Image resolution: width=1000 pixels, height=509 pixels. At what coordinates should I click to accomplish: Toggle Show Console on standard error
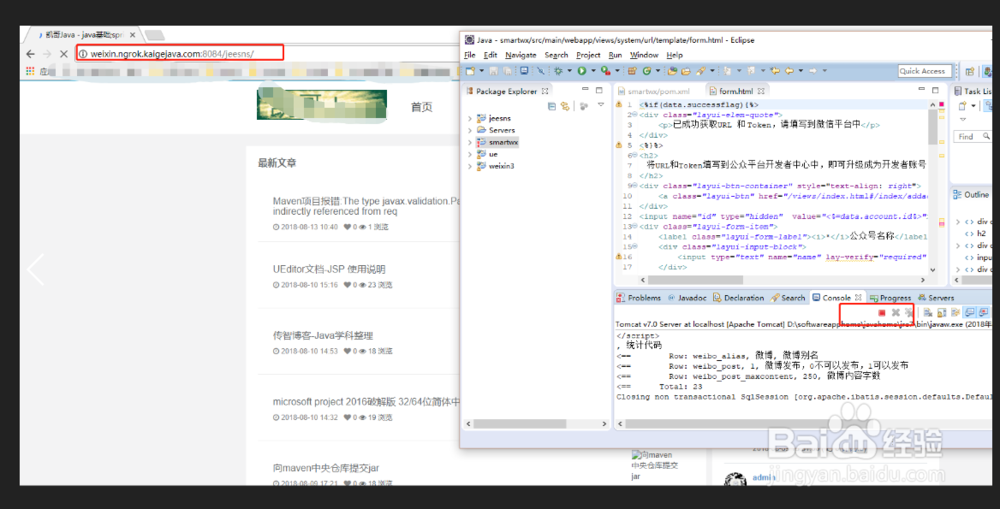983,313
